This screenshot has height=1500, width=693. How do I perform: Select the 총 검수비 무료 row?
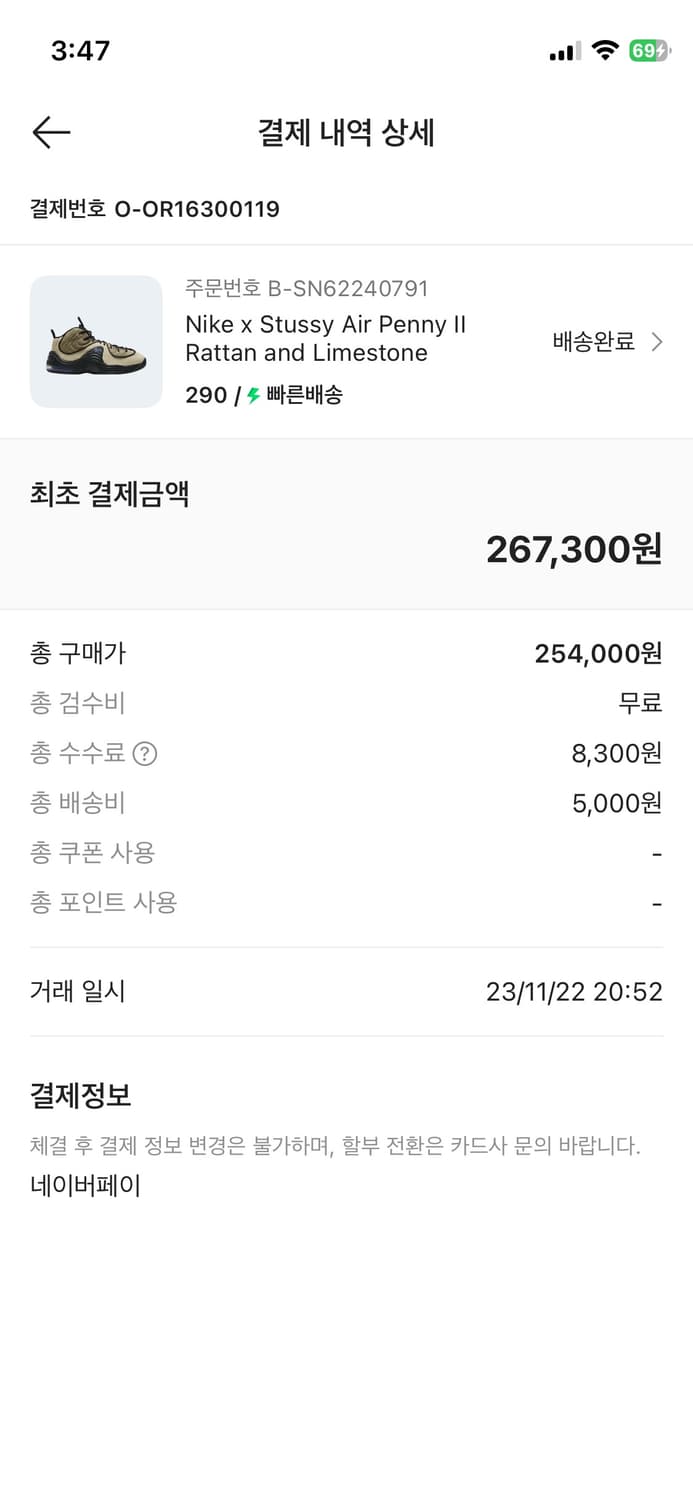[x=346, y=702]
